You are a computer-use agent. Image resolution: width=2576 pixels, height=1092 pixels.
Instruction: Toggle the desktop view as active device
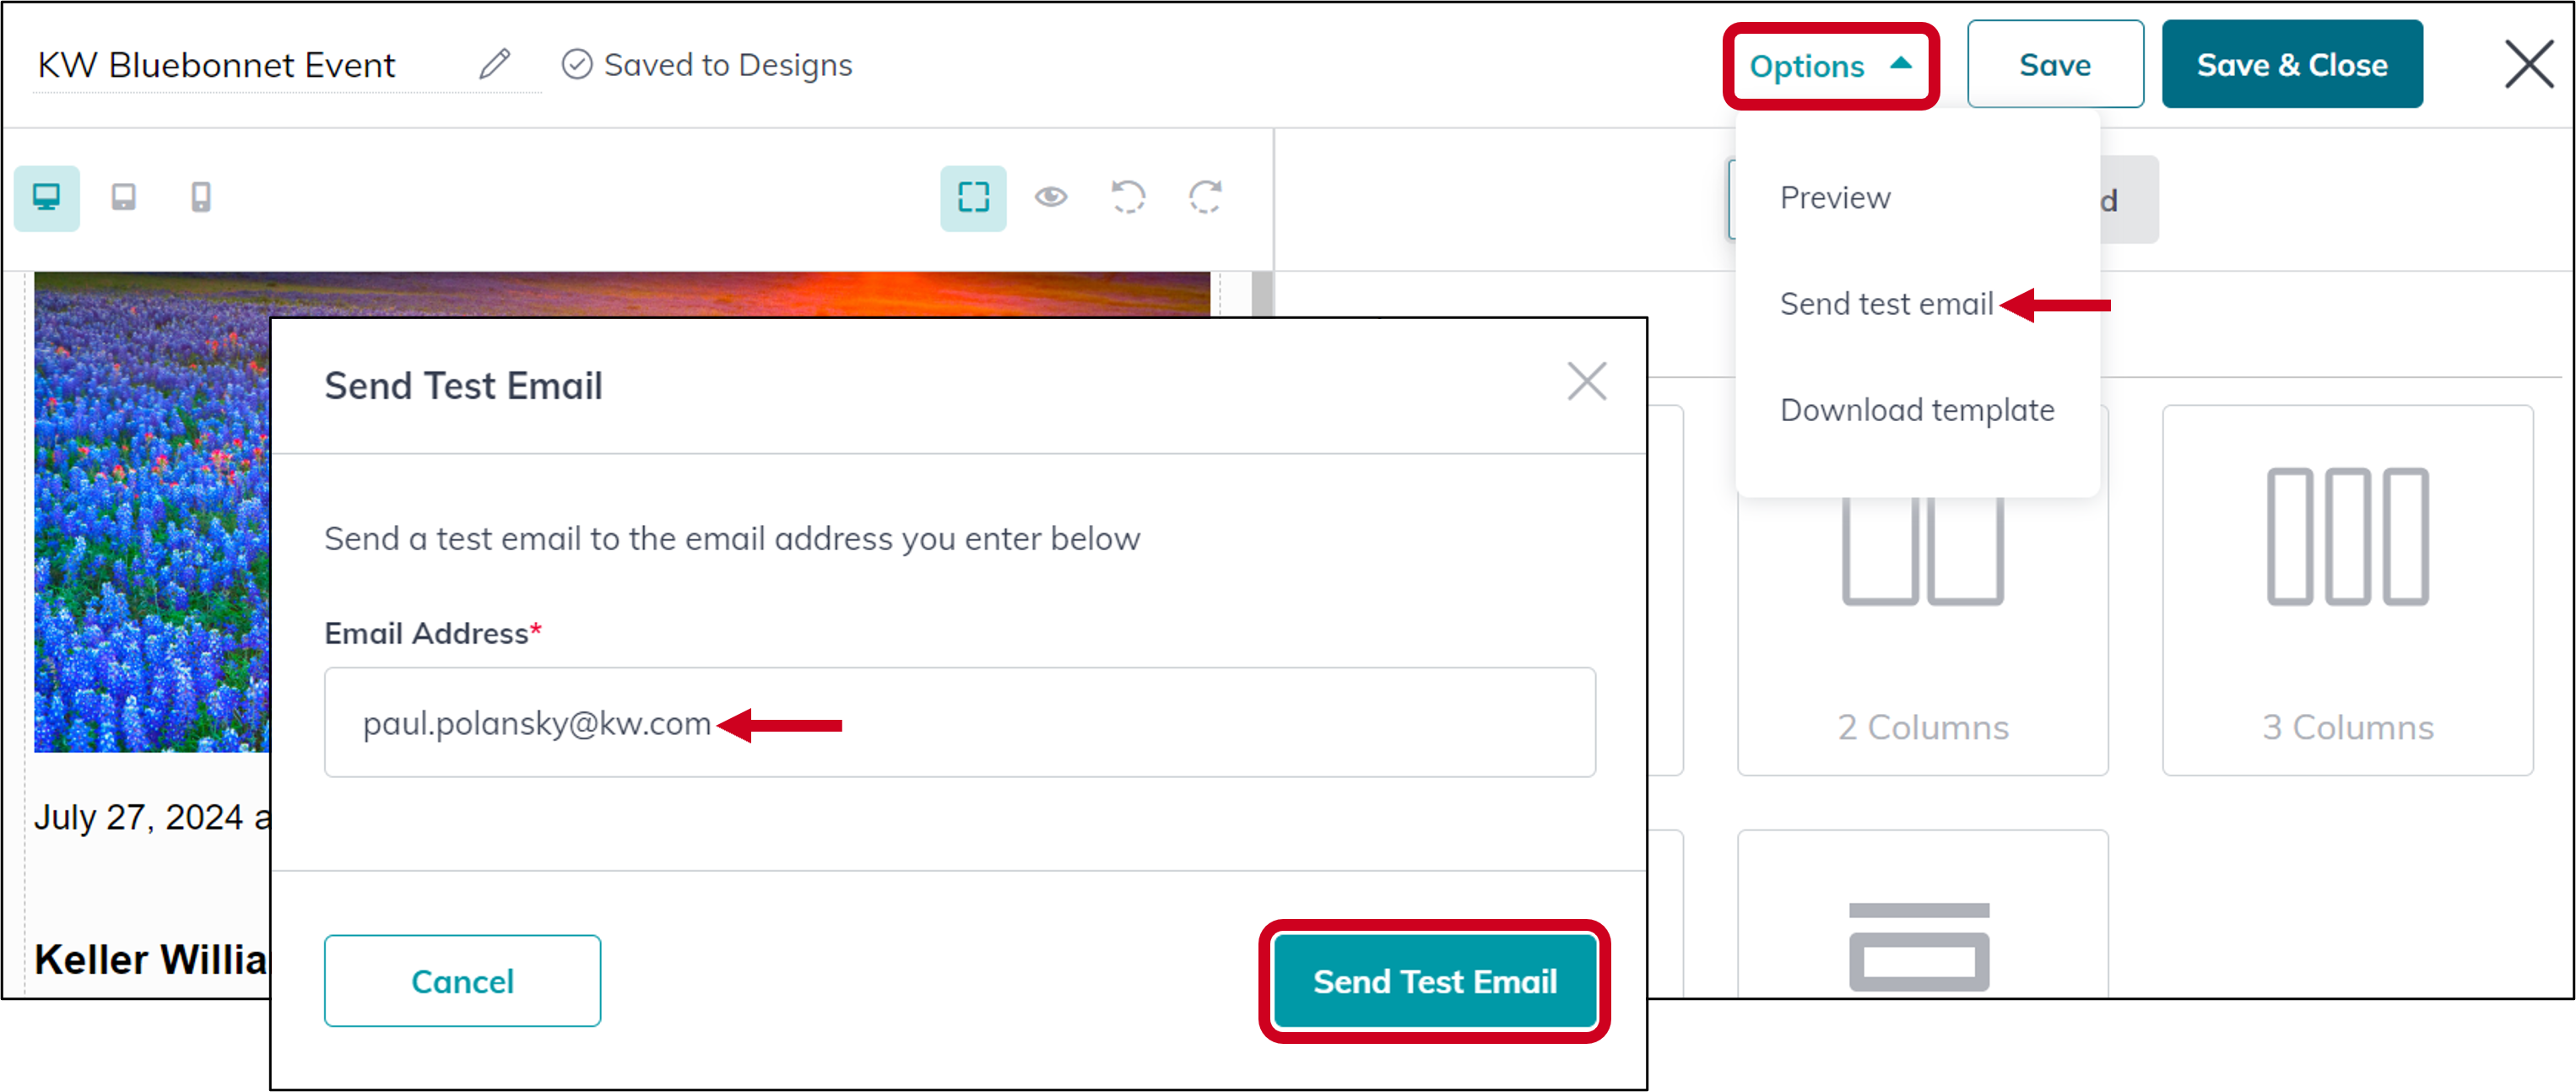point(47,197)
